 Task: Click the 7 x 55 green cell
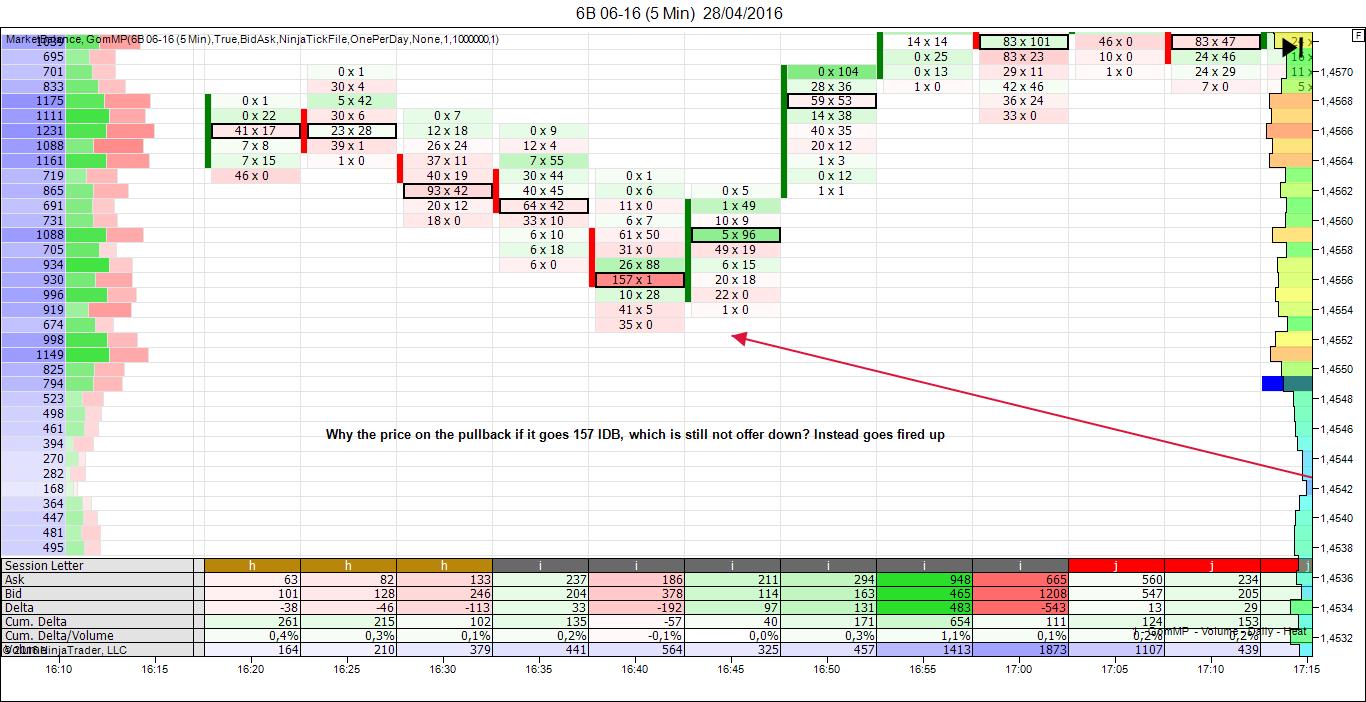click(543, 161)
